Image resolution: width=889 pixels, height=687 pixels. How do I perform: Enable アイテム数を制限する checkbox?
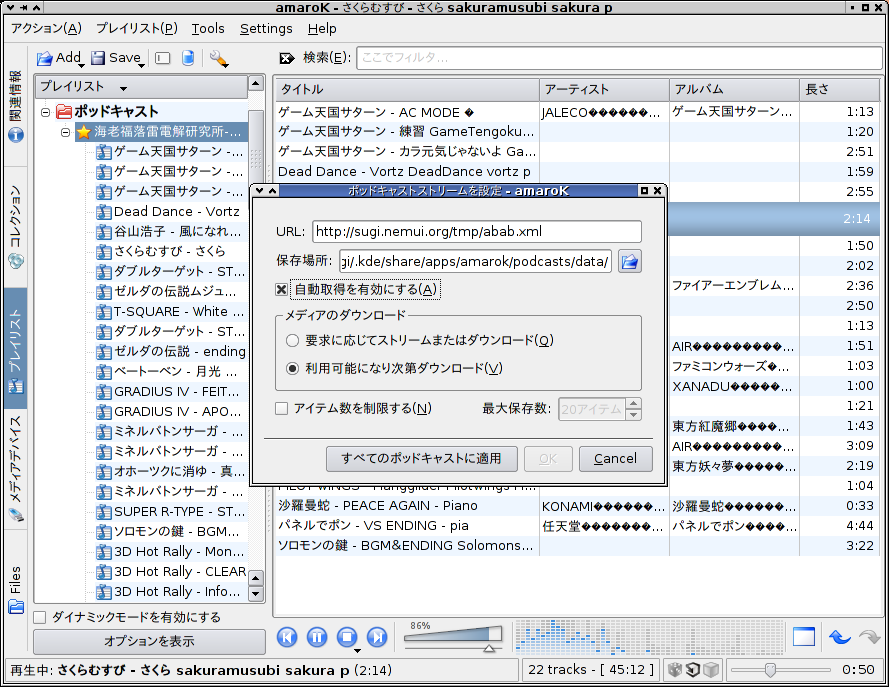(281, 408)
